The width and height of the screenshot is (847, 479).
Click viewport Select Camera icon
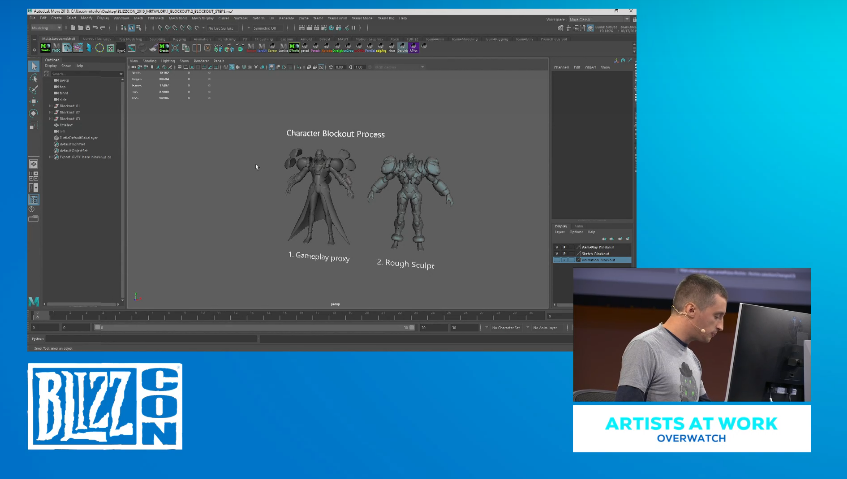[x=133, y=67]
